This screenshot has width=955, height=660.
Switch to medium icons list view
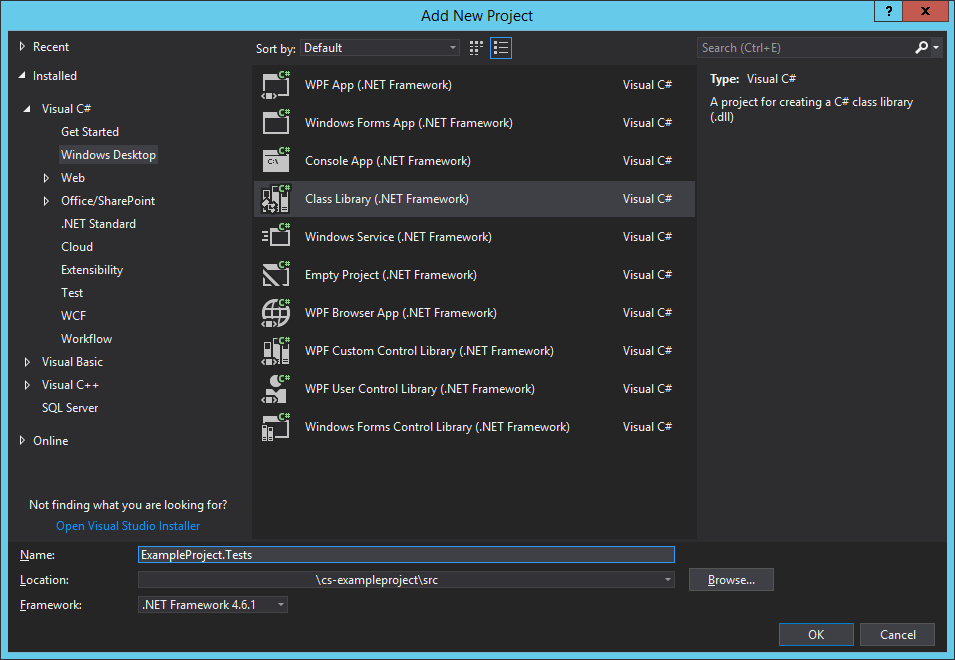point(501,48)
